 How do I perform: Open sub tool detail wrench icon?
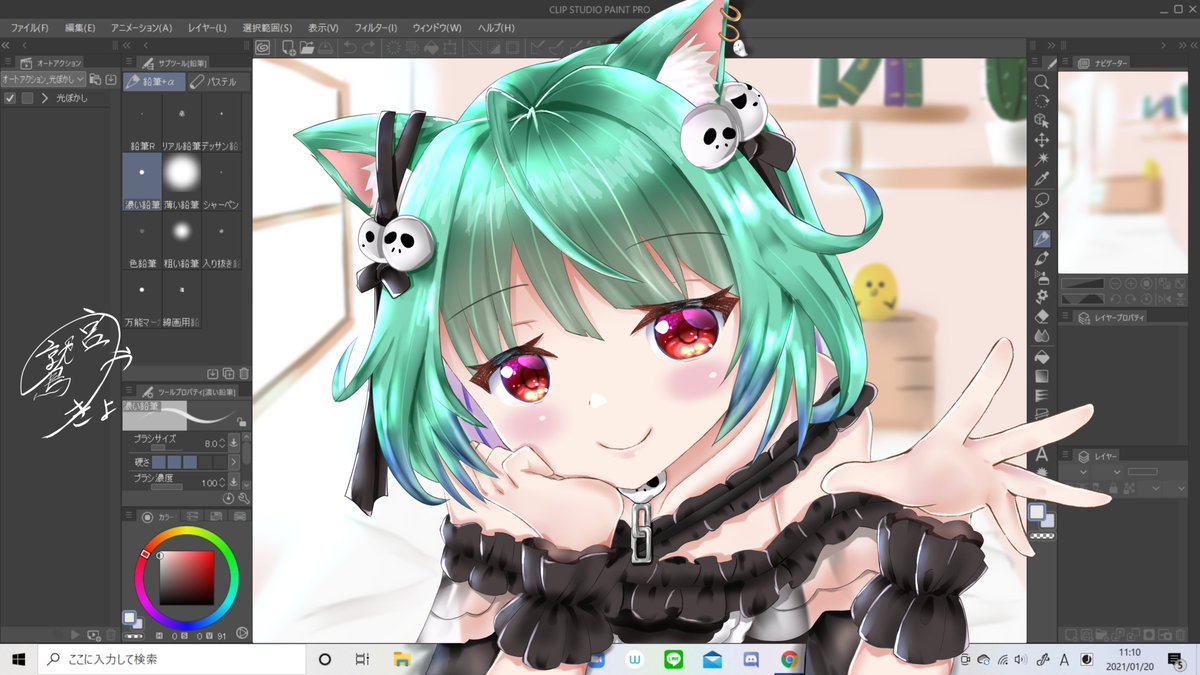point(244,498)
